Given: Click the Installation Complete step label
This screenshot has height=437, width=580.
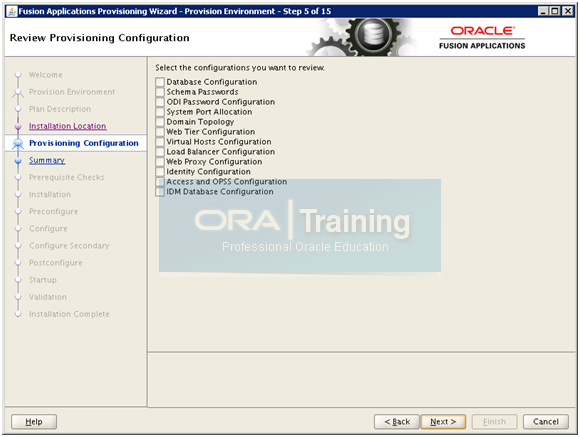Looking at the screenshot, I should (x=69, y=314).
